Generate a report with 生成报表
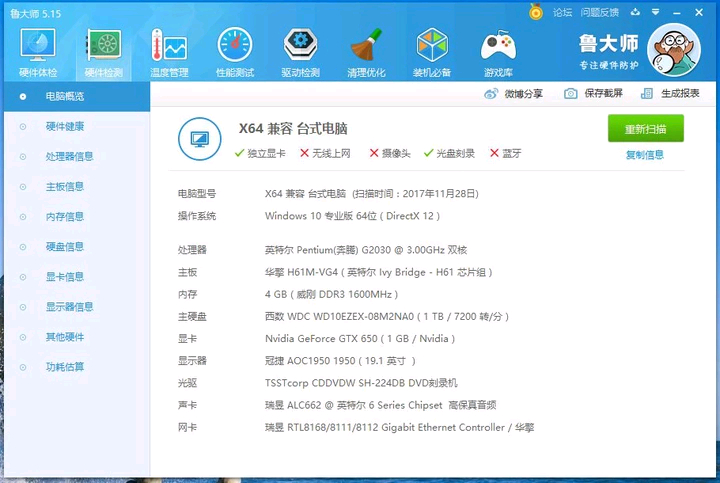This screenshot has height=483, width=720. 670,93
